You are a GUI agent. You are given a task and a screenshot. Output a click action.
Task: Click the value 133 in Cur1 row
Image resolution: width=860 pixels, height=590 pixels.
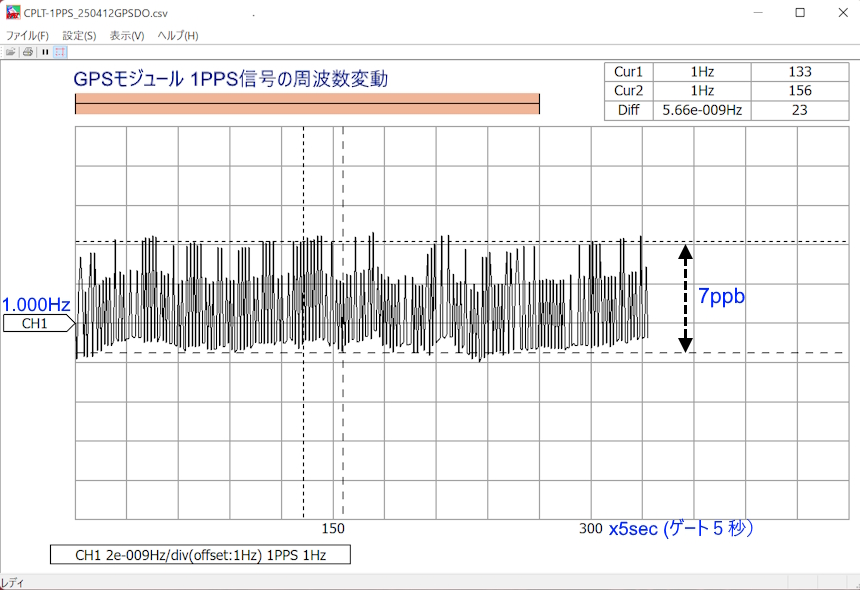point(800,72)
